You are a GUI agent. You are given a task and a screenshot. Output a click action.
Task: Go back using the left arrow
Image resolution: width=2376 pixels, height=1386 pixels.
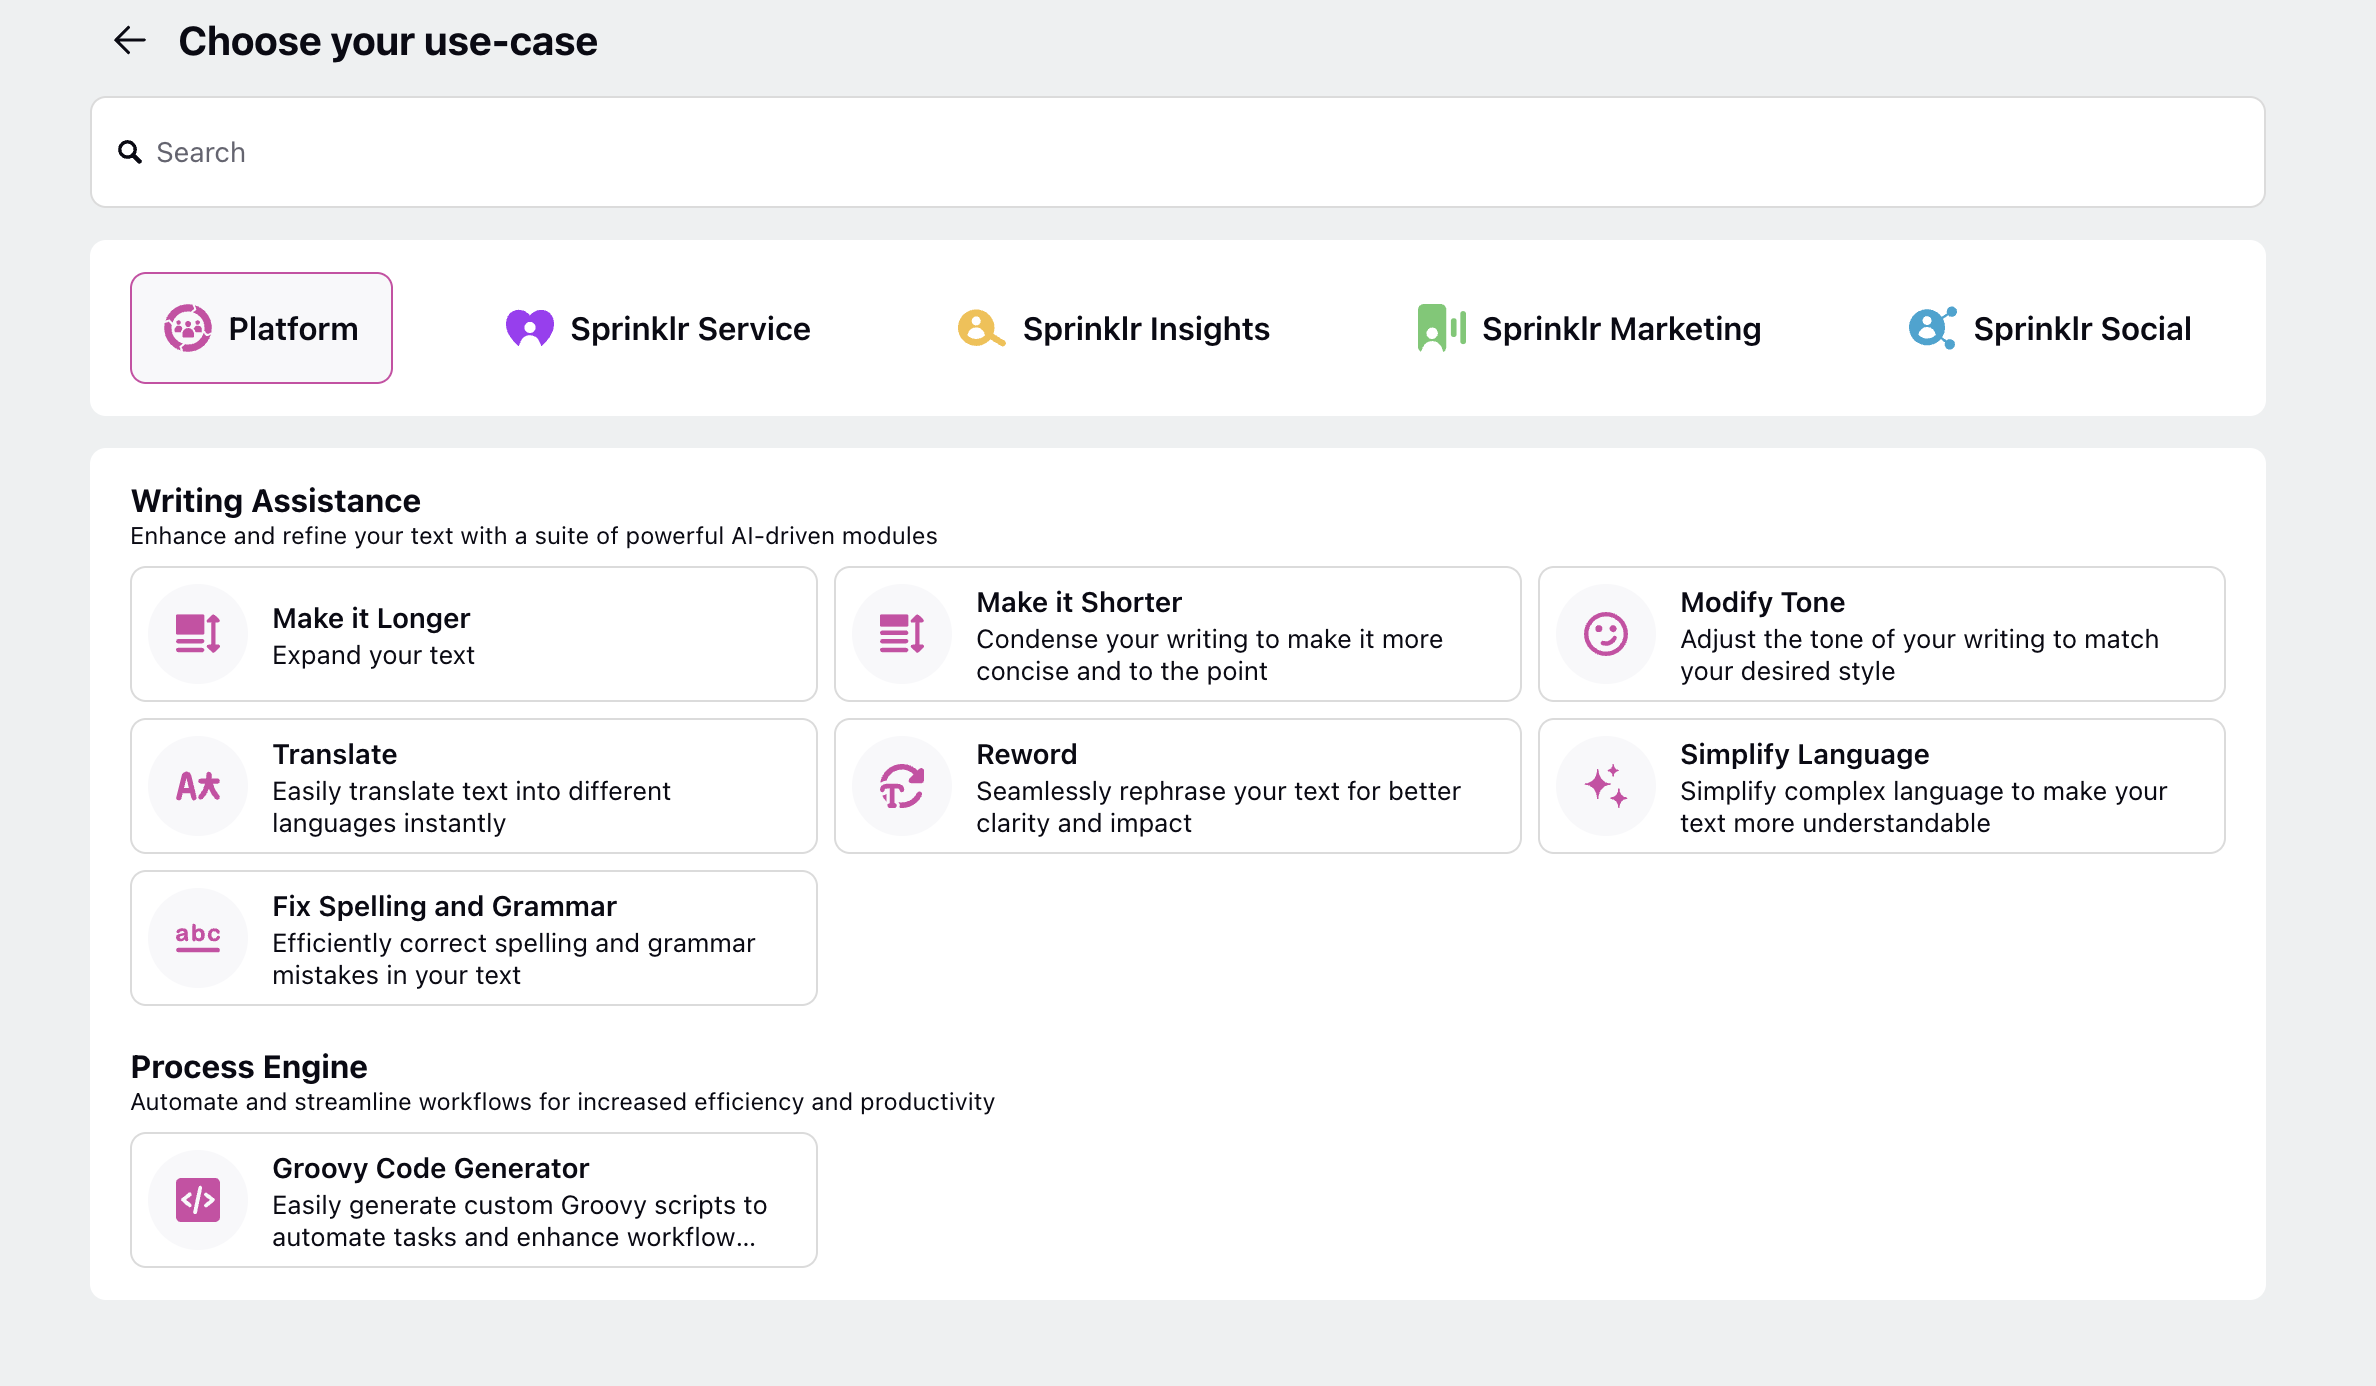coord(130,41)
